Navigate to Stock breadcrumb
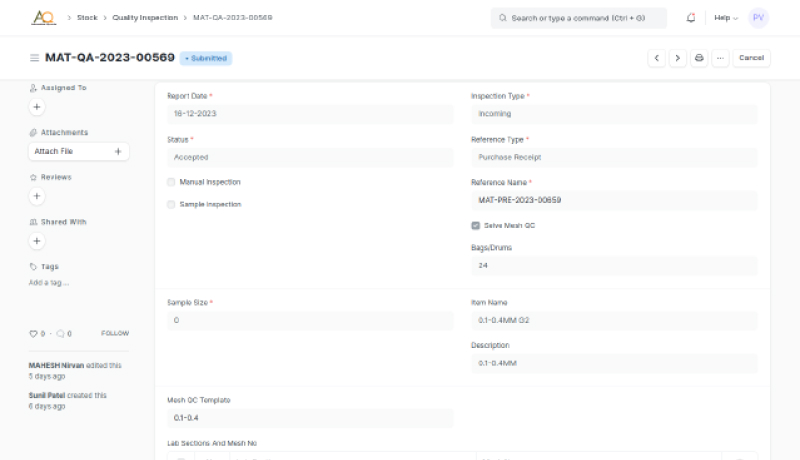The width and height of the screenshot is (800, 460). (x=87, y=18)
